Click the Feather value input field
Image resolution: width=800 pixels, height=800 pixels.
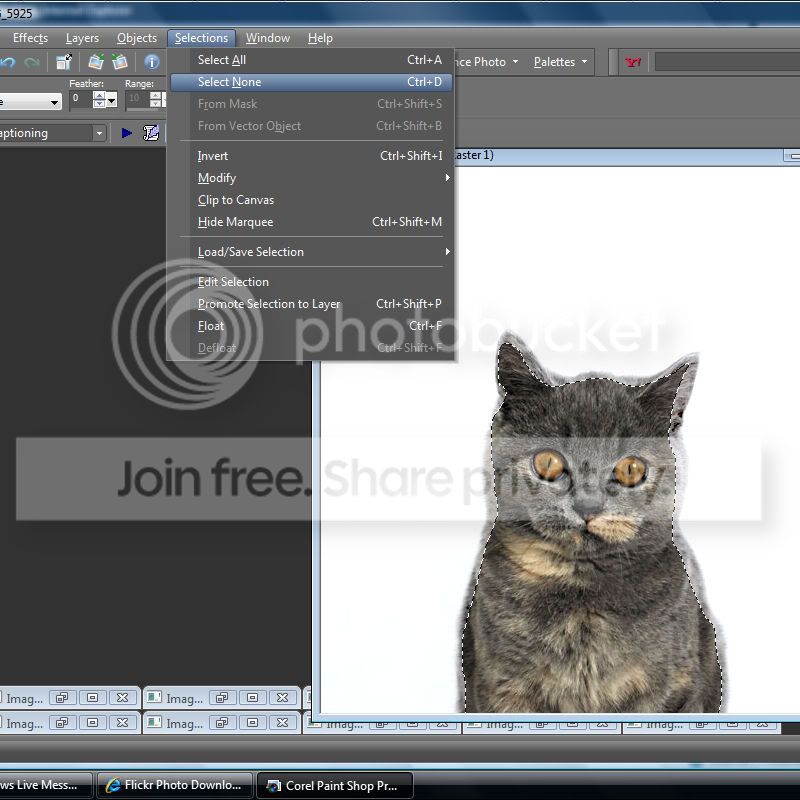coord(80,100)
